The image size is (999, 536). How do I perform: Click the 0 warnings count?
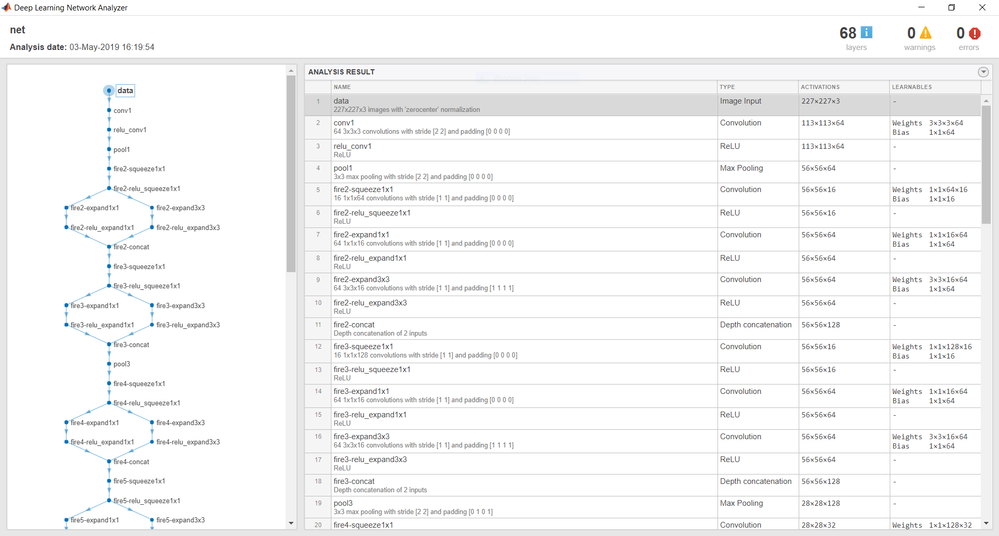911,33
